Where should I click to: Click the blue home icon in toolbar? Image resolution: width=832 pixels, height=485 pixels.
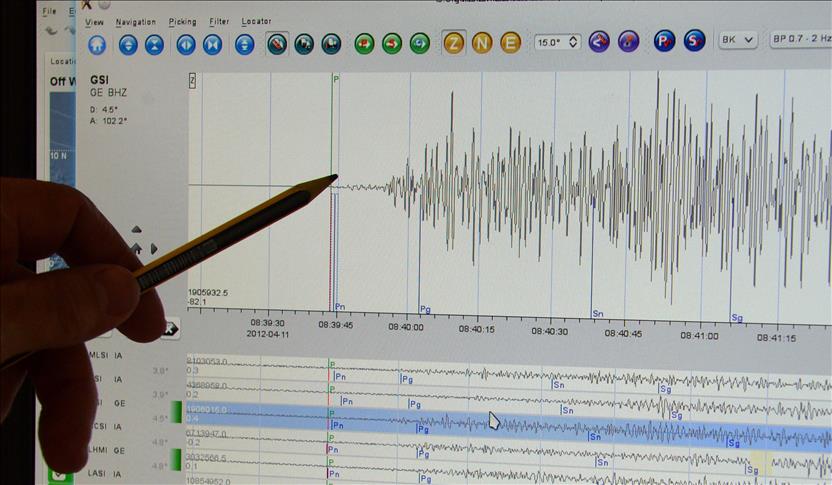tap(97, 44)
